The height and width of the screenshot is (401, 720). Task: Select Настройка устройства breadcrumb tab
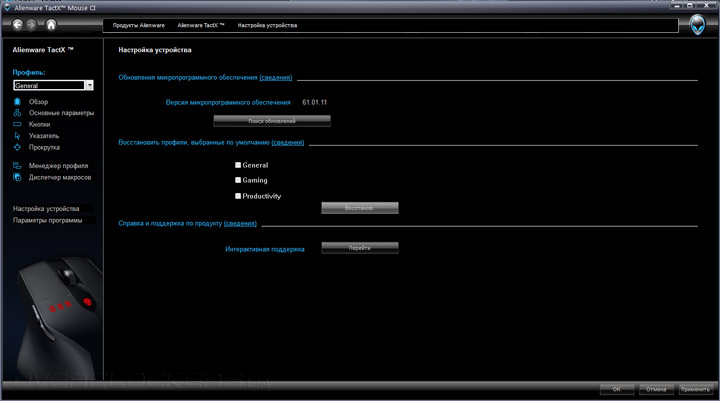tap(267, 25)
